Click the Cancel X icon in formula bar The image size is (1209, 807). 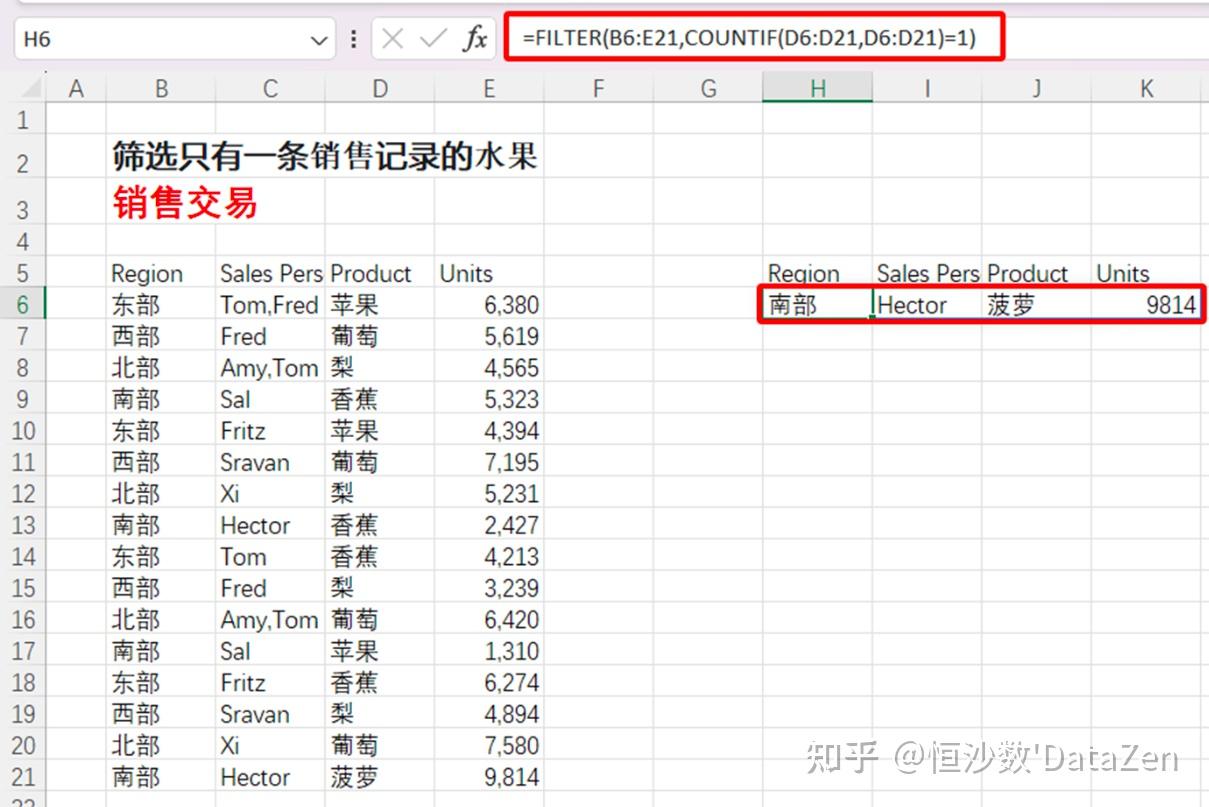pos(393,40)
